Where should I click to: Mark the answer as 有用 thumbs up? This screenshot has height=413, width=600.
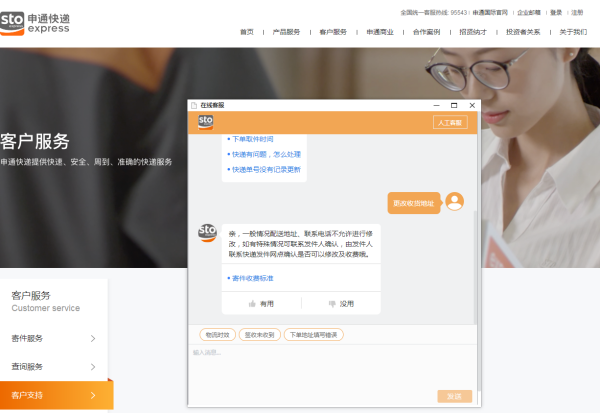tap(261, 304)
